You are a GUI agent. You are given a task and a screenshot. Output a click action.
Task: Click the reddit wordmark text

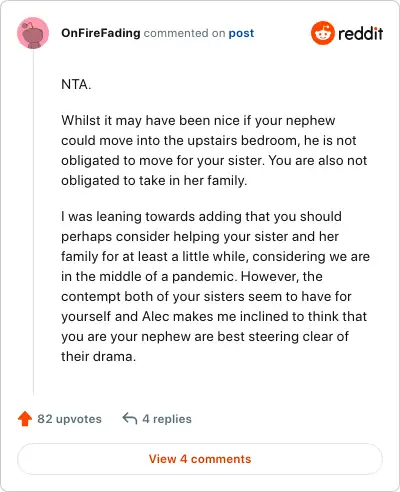click(x=361, y=33)
